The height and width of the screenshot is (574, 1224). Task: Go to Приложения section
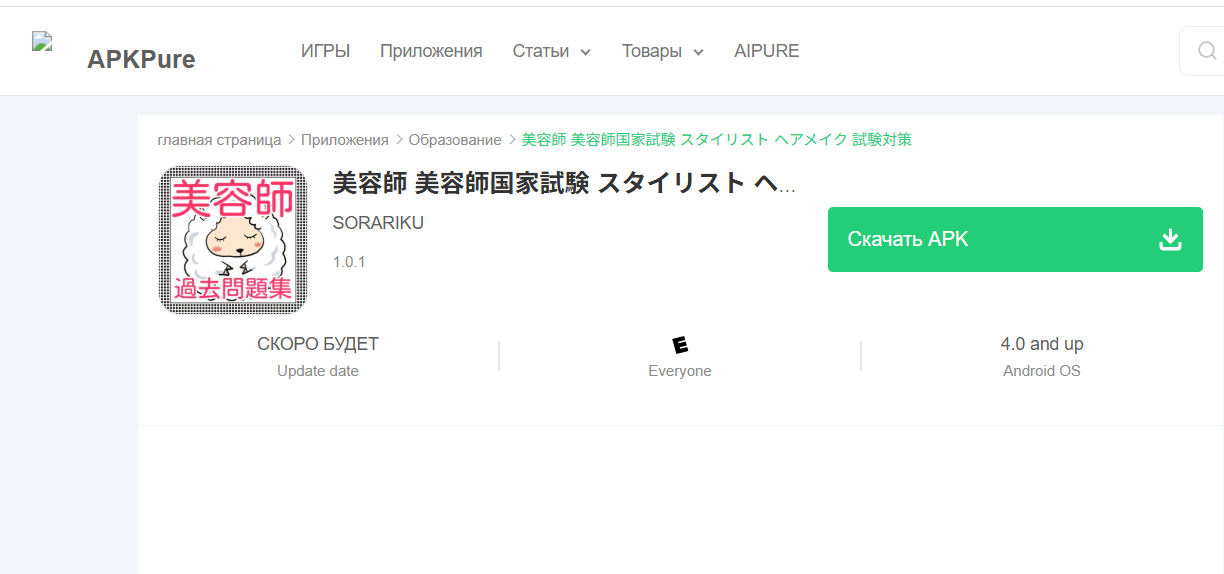coord(431,51)
